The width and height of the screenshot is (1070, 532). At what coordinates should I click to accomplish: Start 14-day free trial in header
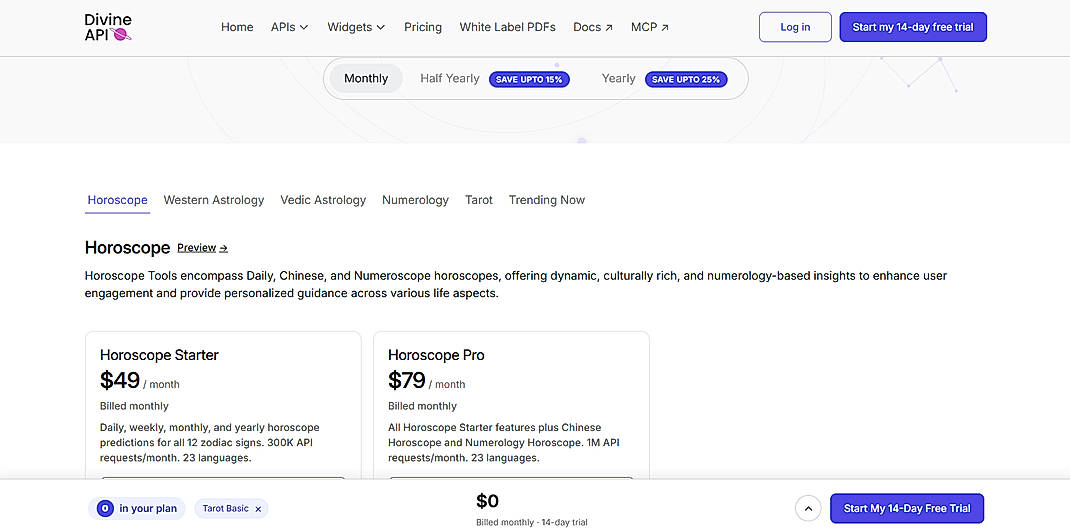[913, 27]
